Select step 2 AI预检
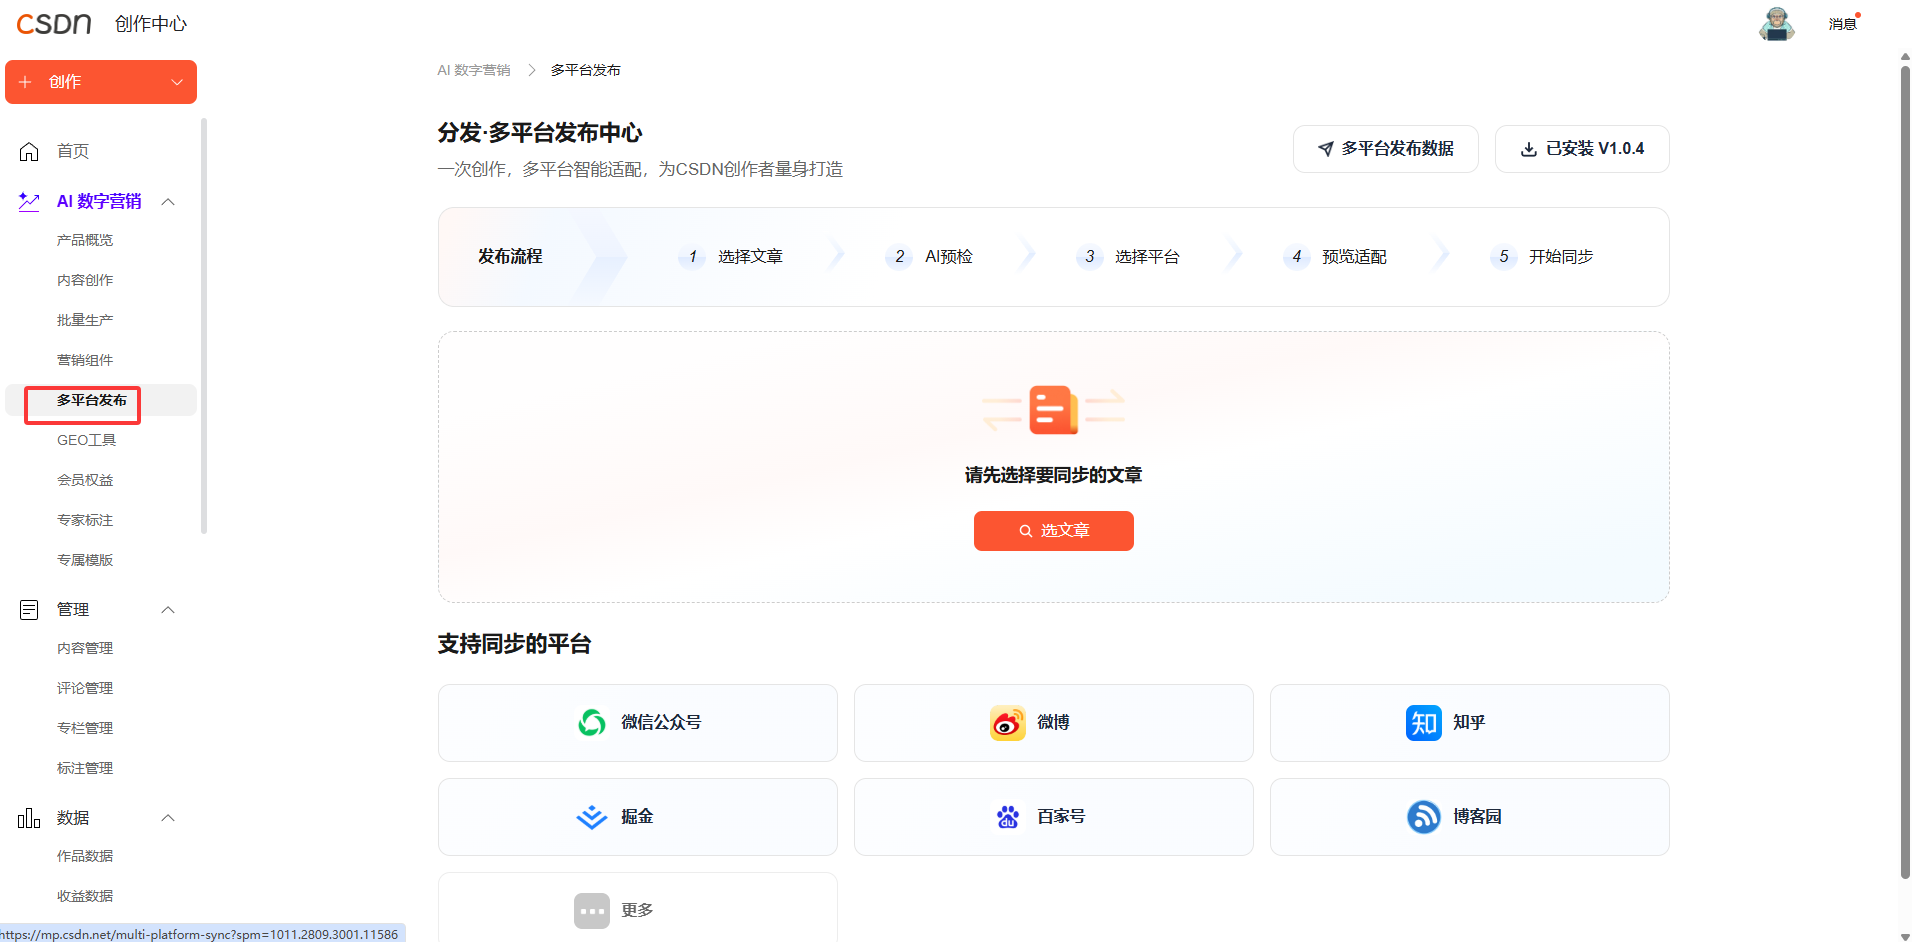 pos(930,257)
